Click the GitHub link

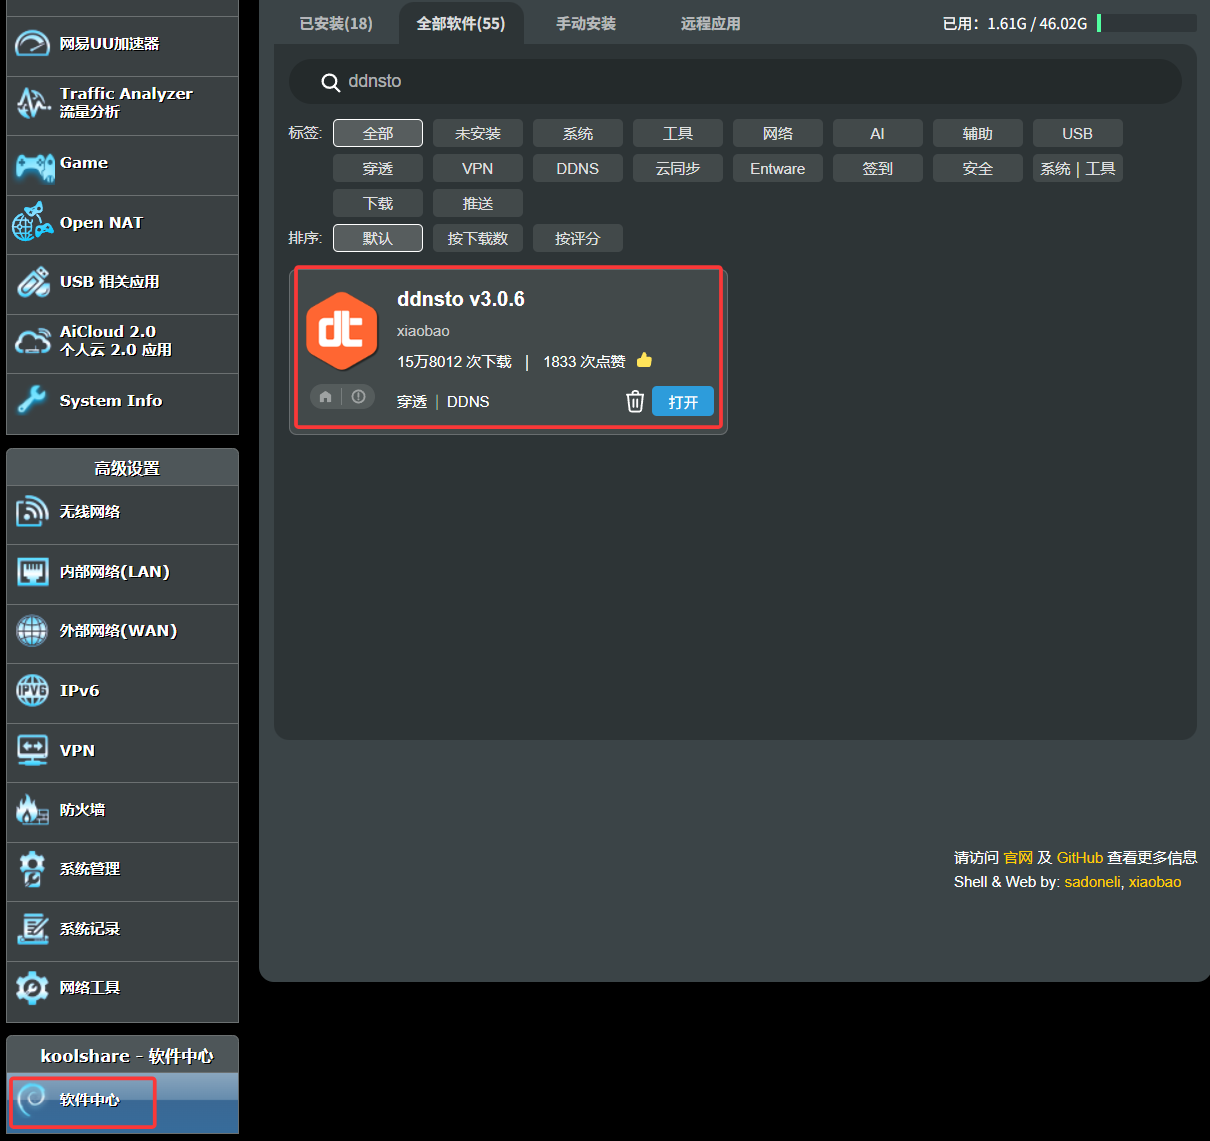click(x=1080, y=857)
